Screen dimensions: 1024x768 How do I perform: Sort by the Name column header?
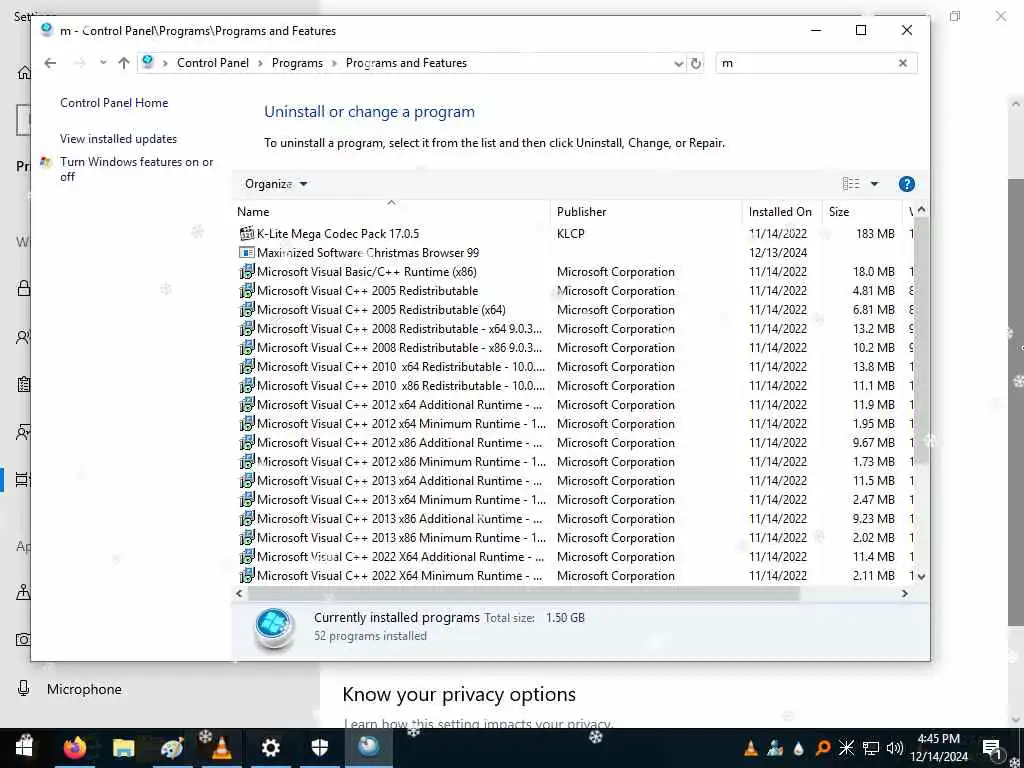click(392, 212)
